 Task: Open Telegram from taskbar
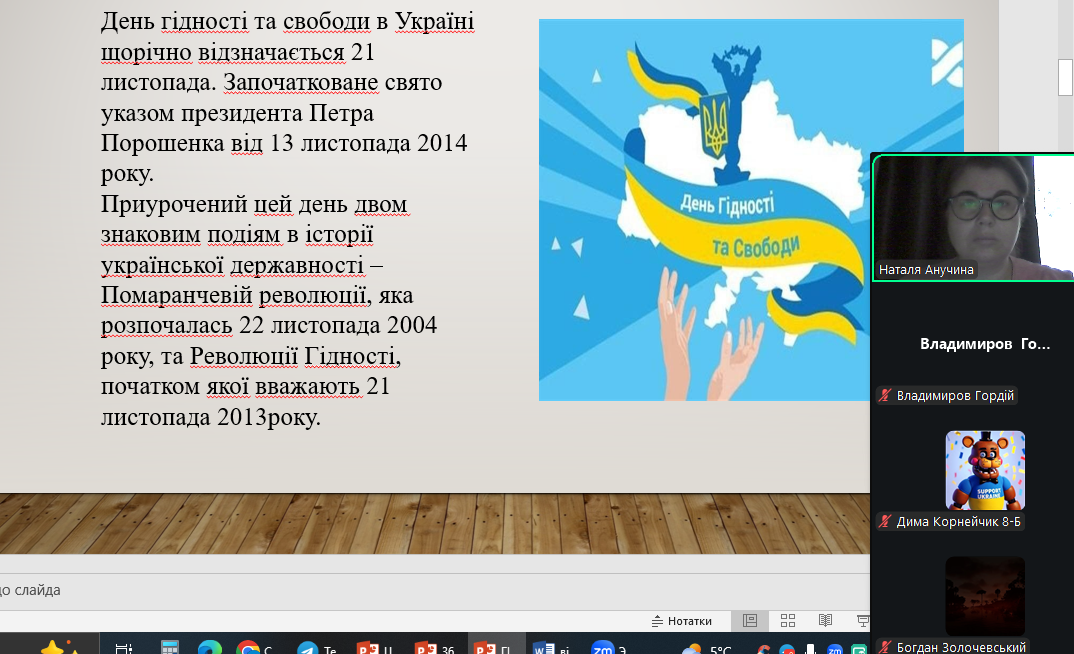coord(308,647)
